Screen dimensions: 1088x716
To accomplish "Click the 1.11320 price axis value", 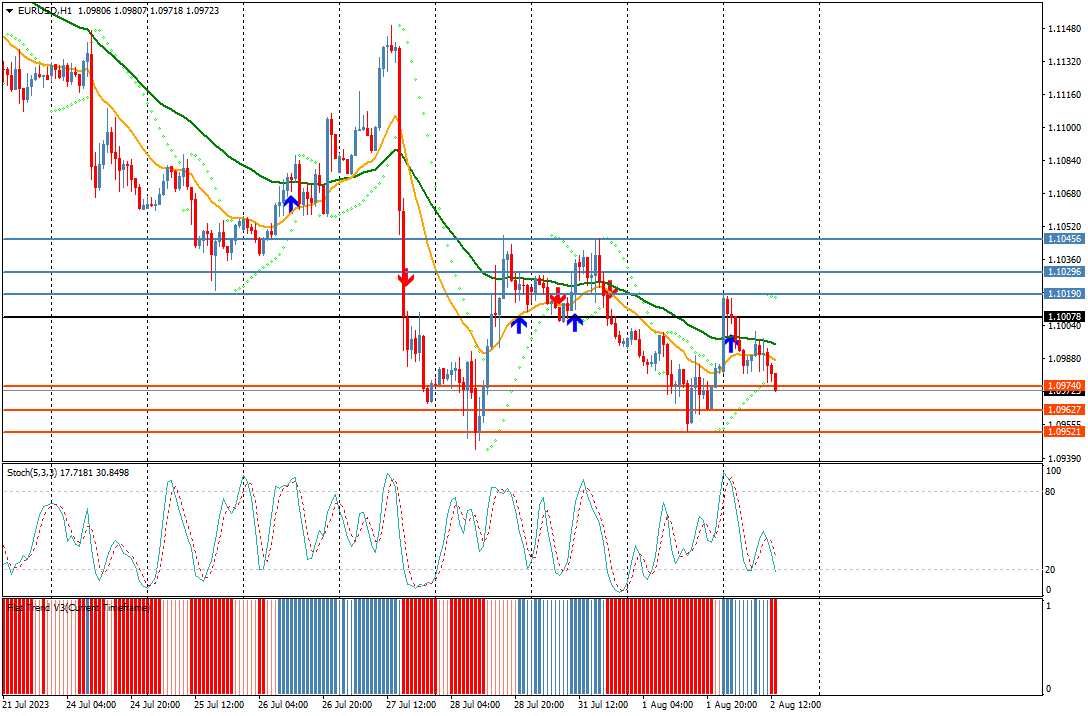I will coord(1064,62).
